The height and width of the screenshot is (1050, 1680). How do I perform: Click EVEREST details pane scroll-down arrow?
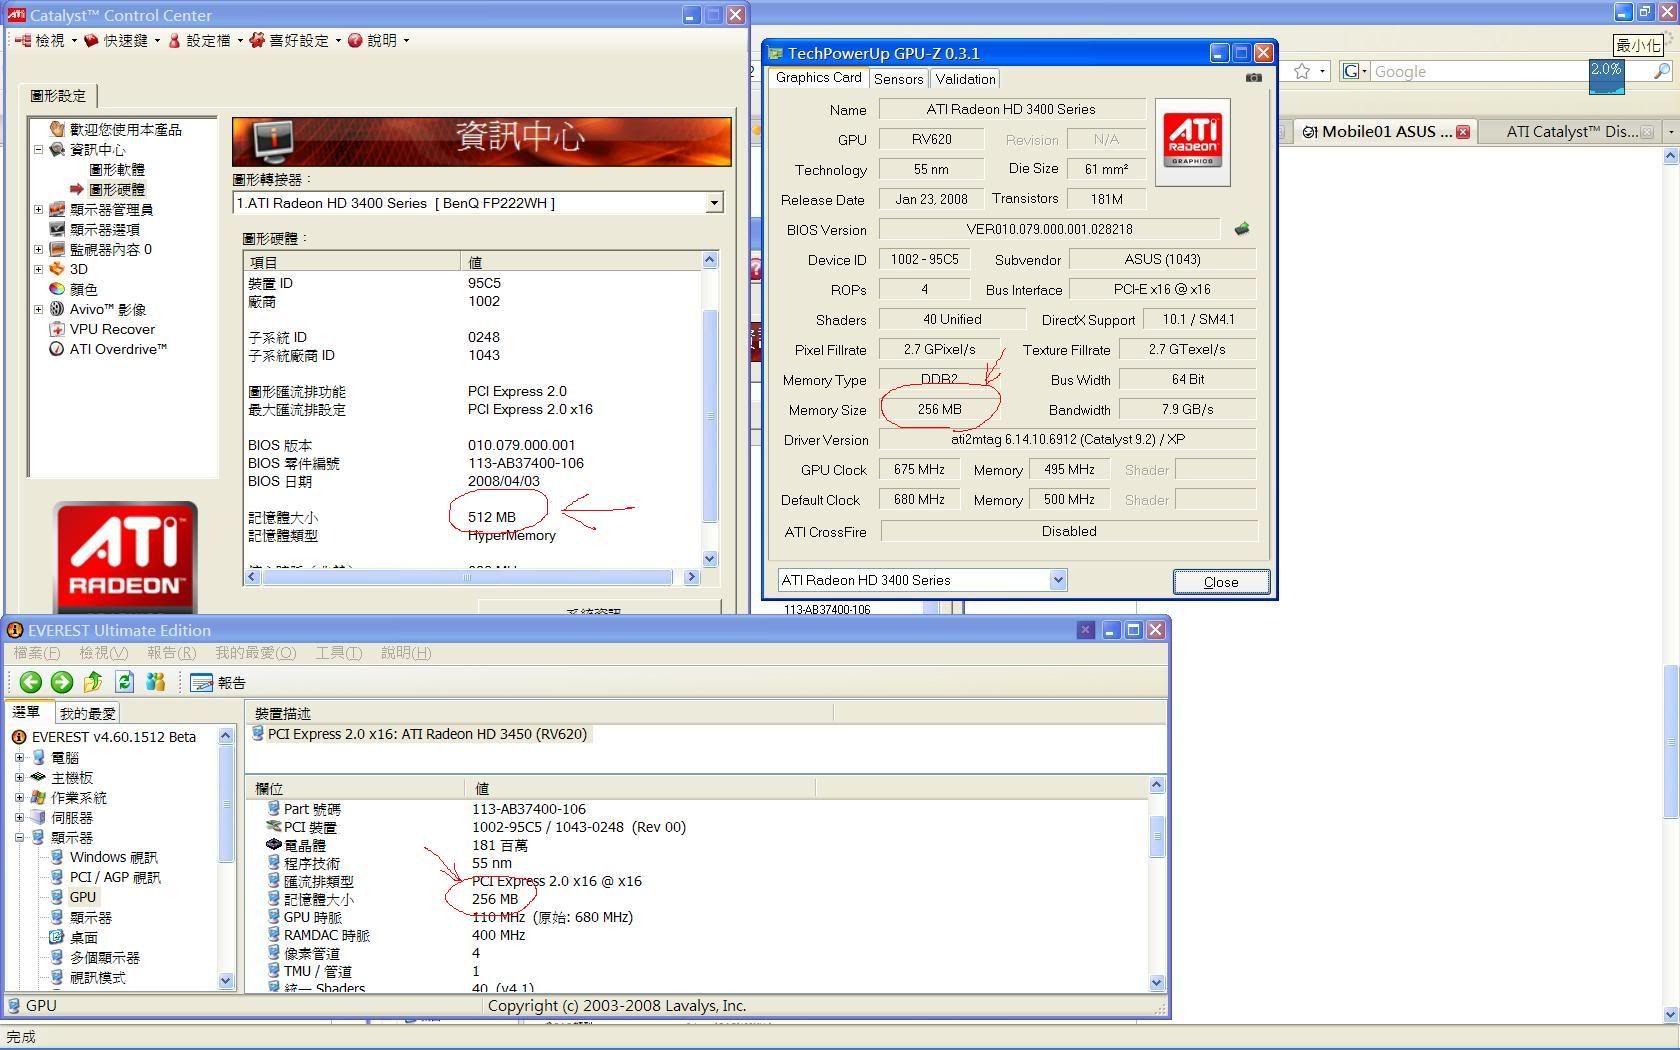click(x=1157, y=983)
